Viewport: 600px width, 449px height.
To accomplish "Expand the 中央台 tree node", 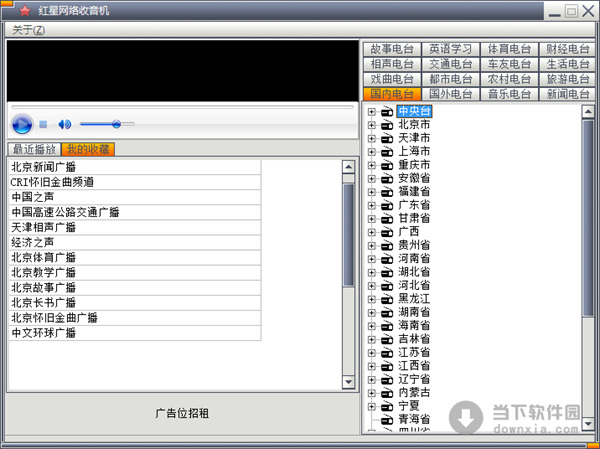I will (371, 111).
